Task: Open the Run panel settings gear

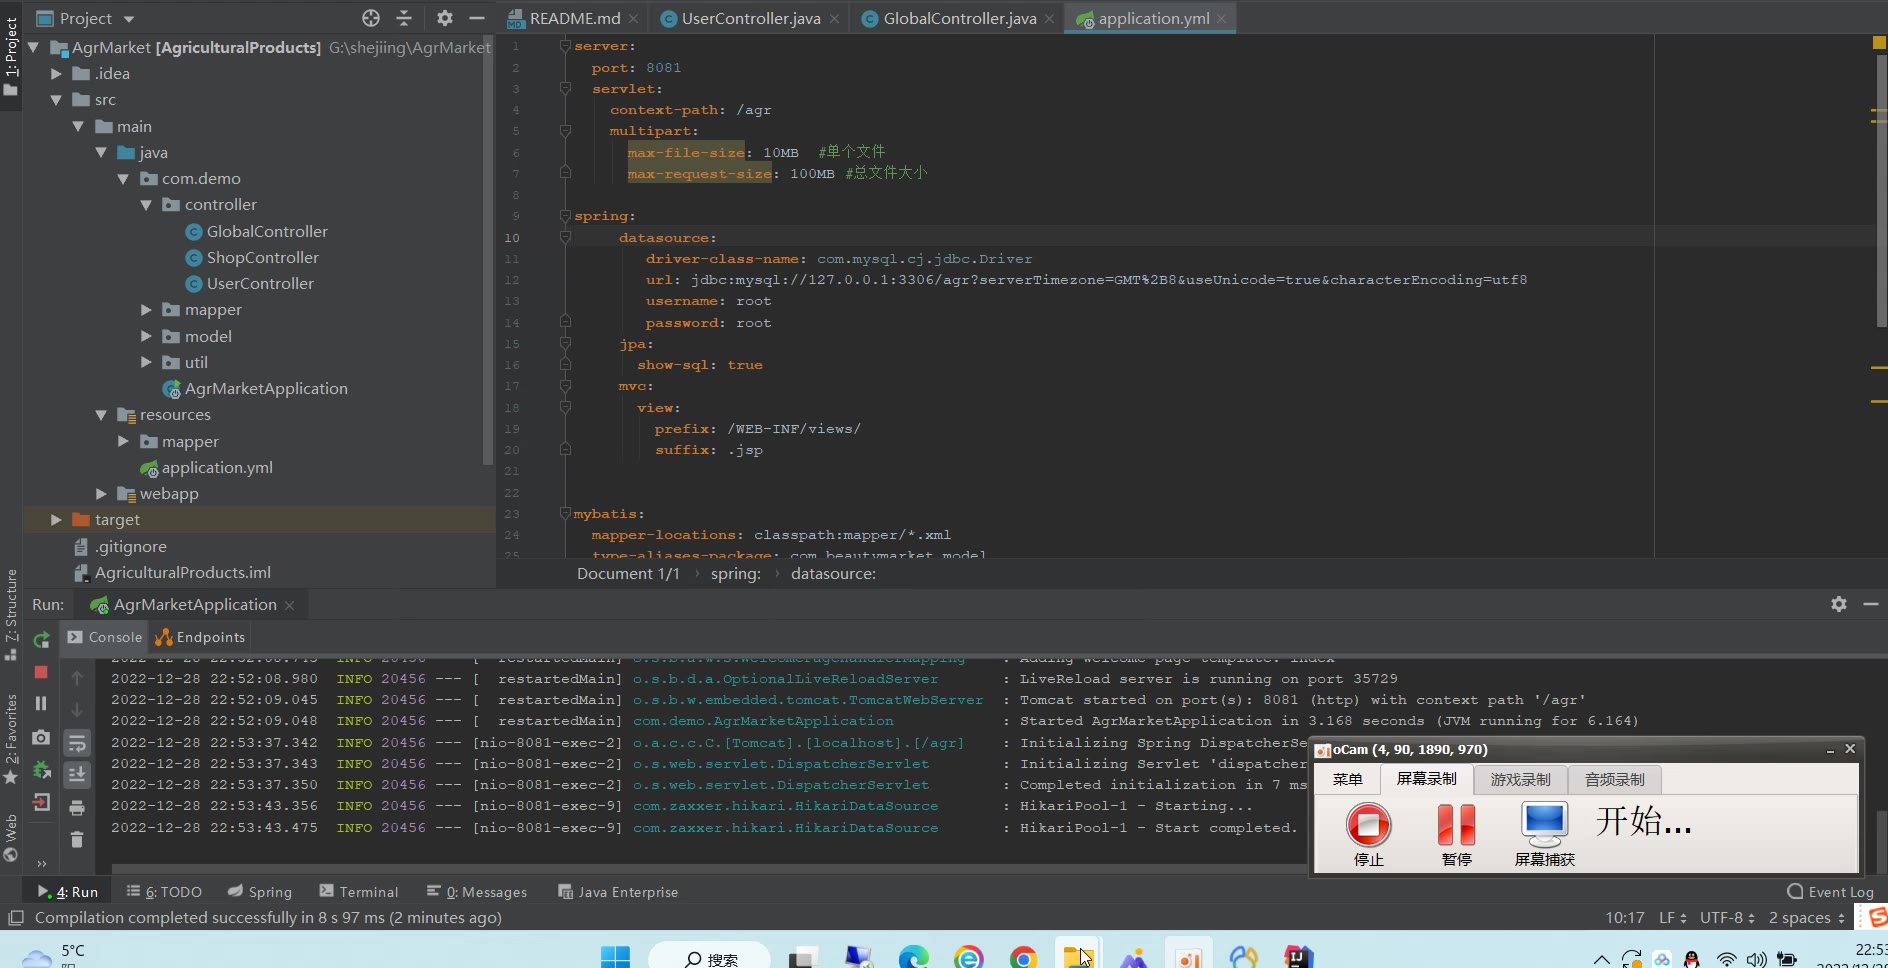Action: pos(1838,604)
